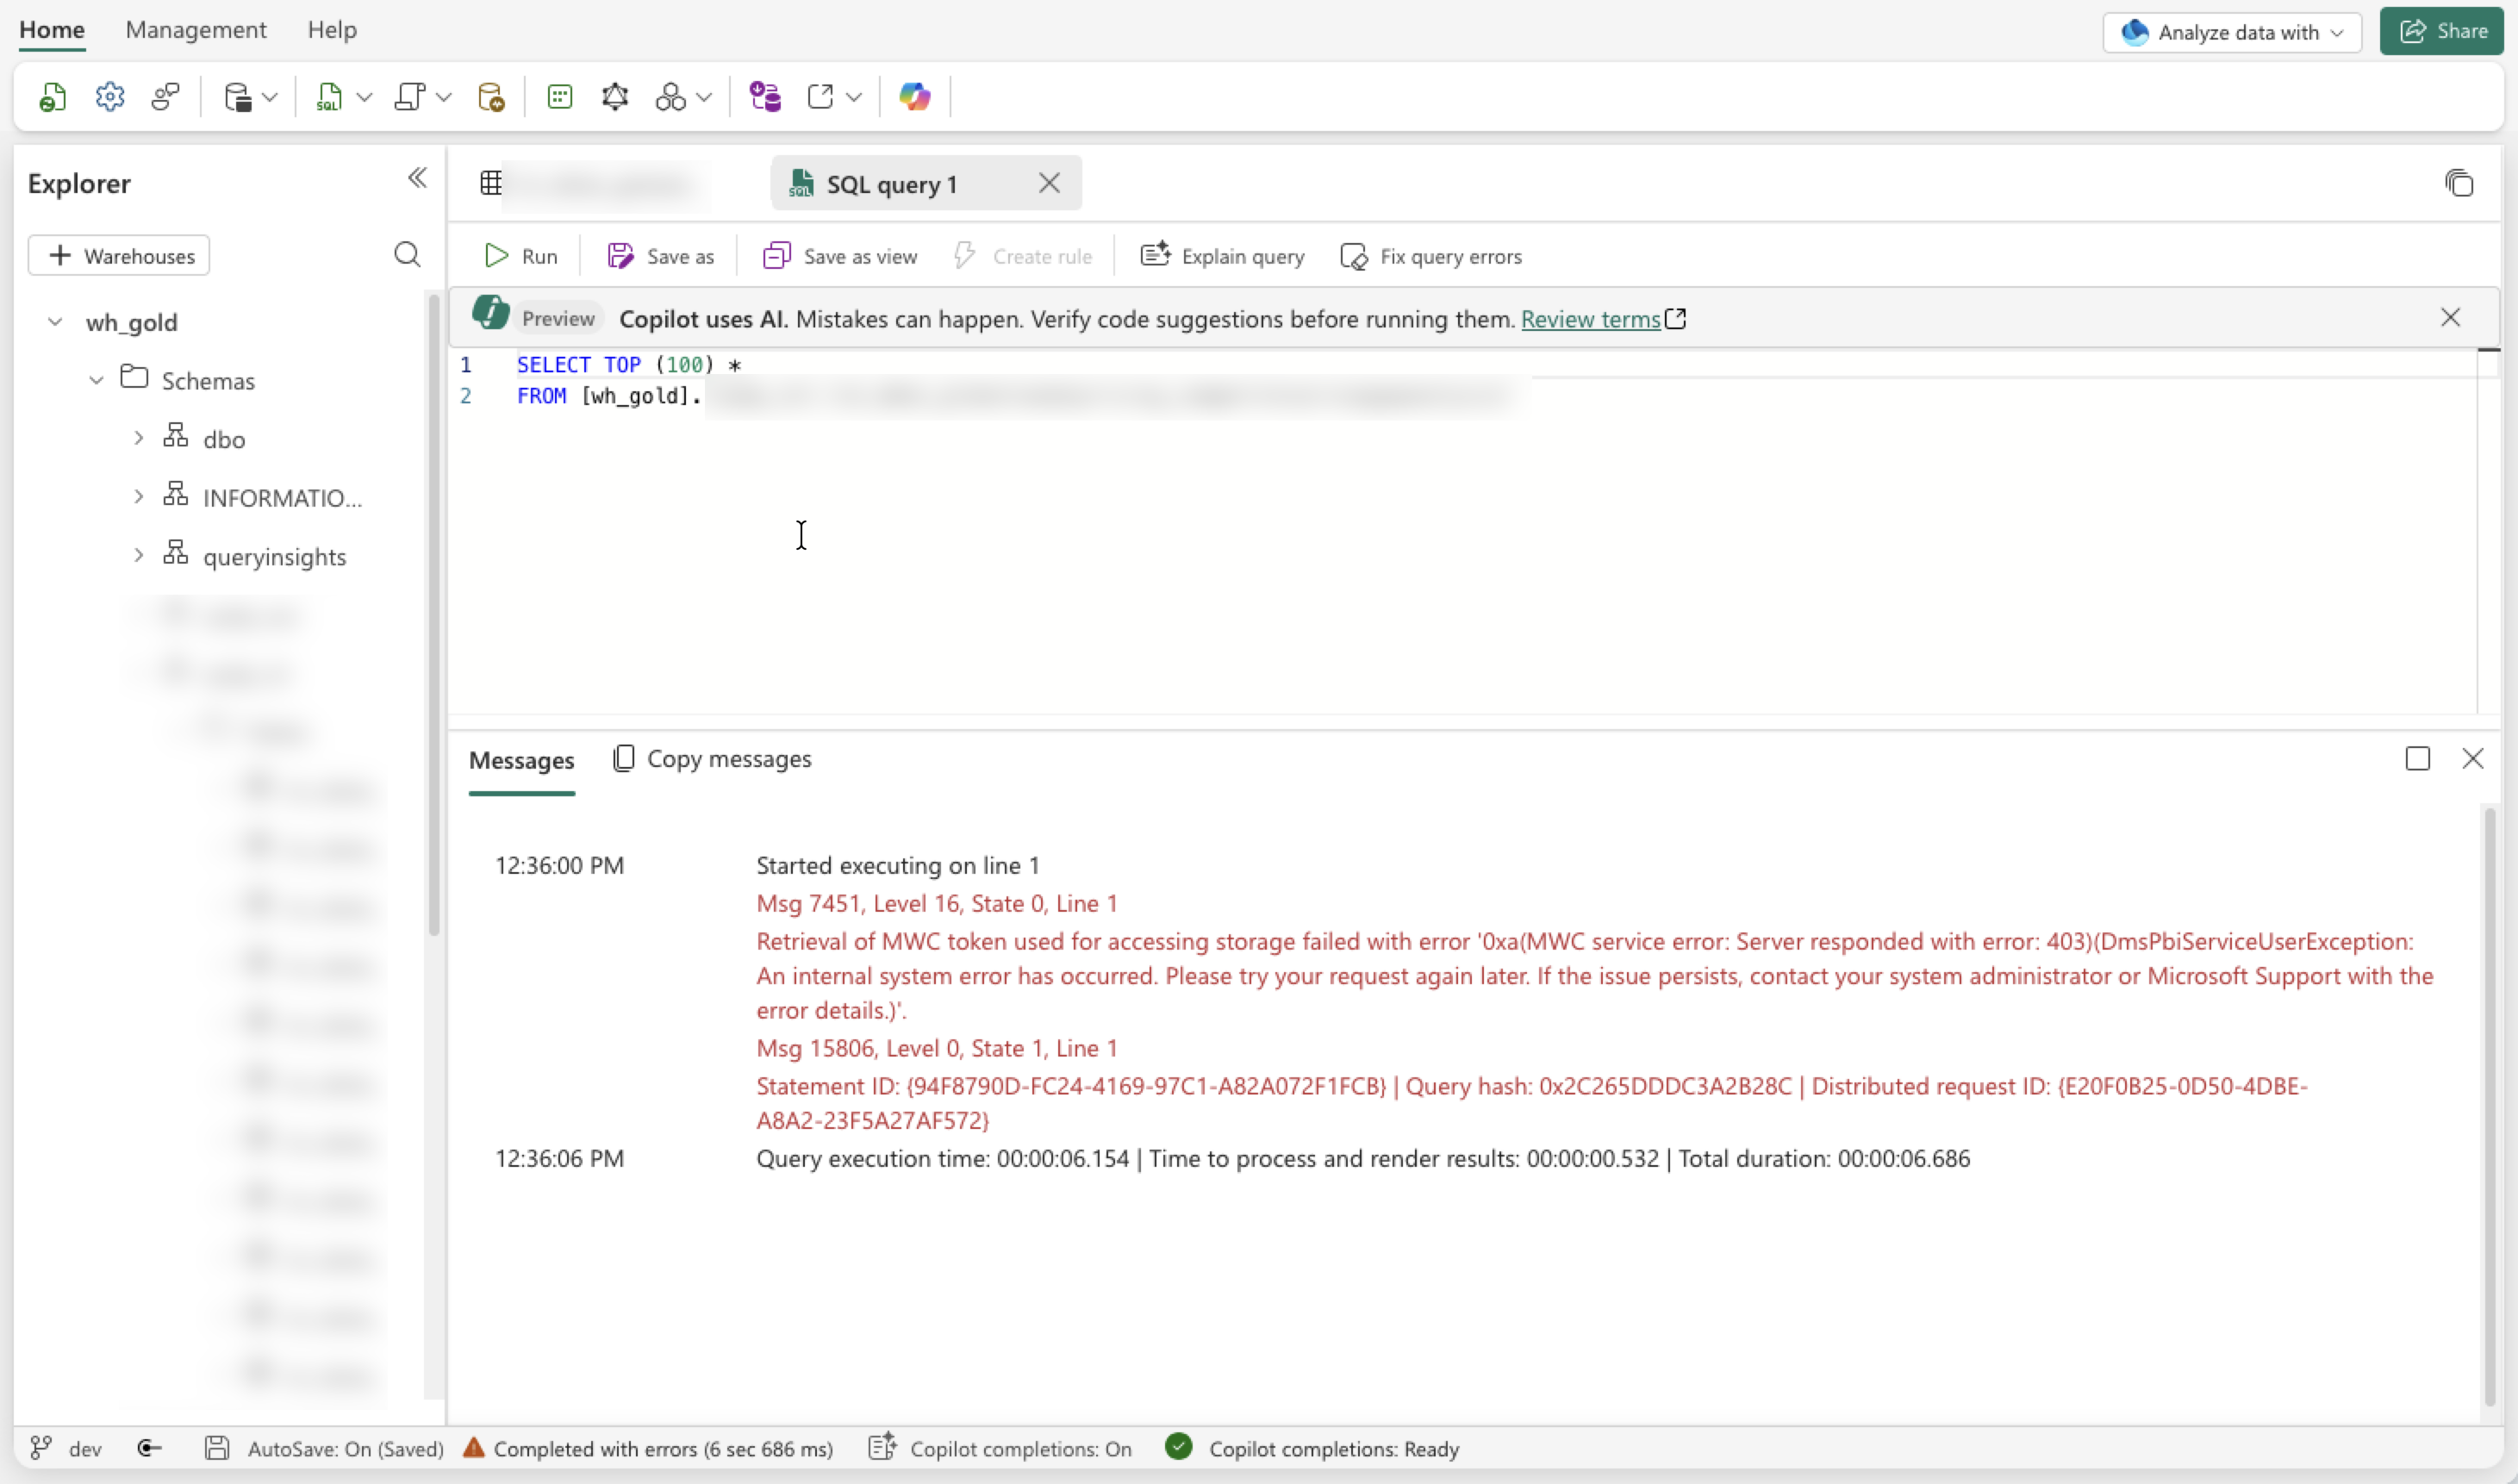Viewport: 2518px width, 1484px height.
Task: Add Warehouses in Explorer
Action: click(x=119, y=256)
